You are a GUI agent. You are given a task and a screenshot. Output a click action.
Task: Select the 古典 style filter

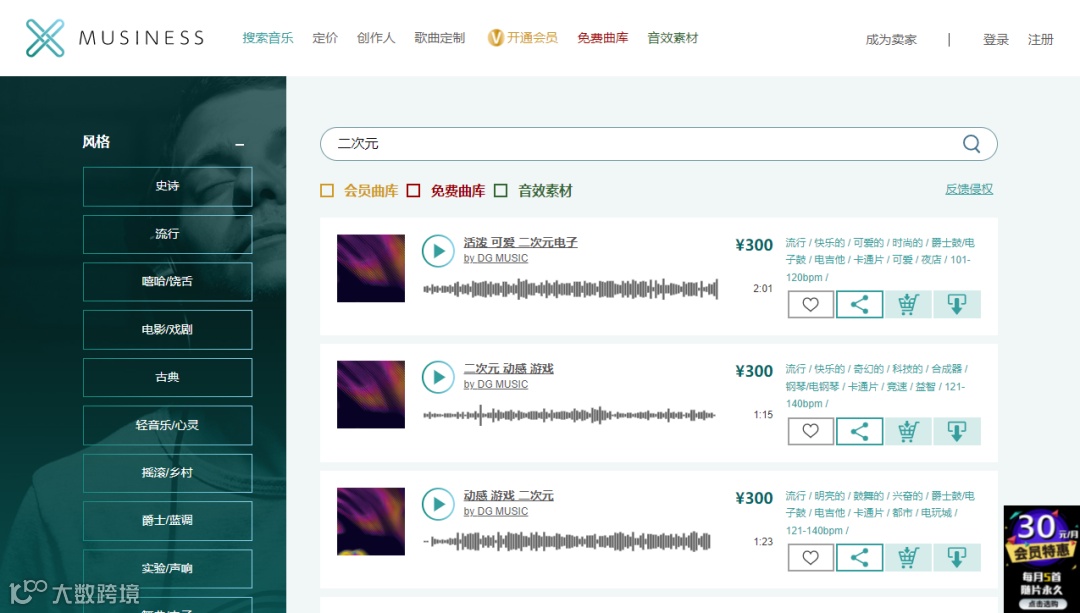[167, 377]
